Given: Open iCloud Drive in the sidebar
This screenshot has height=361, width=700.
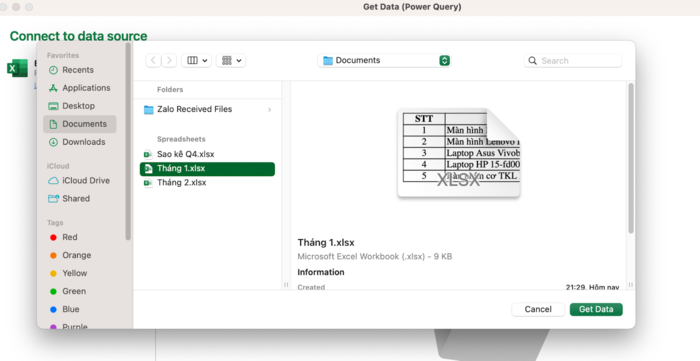Looking at the screenshot, I should pyautogui.click(x=79, y=181).
